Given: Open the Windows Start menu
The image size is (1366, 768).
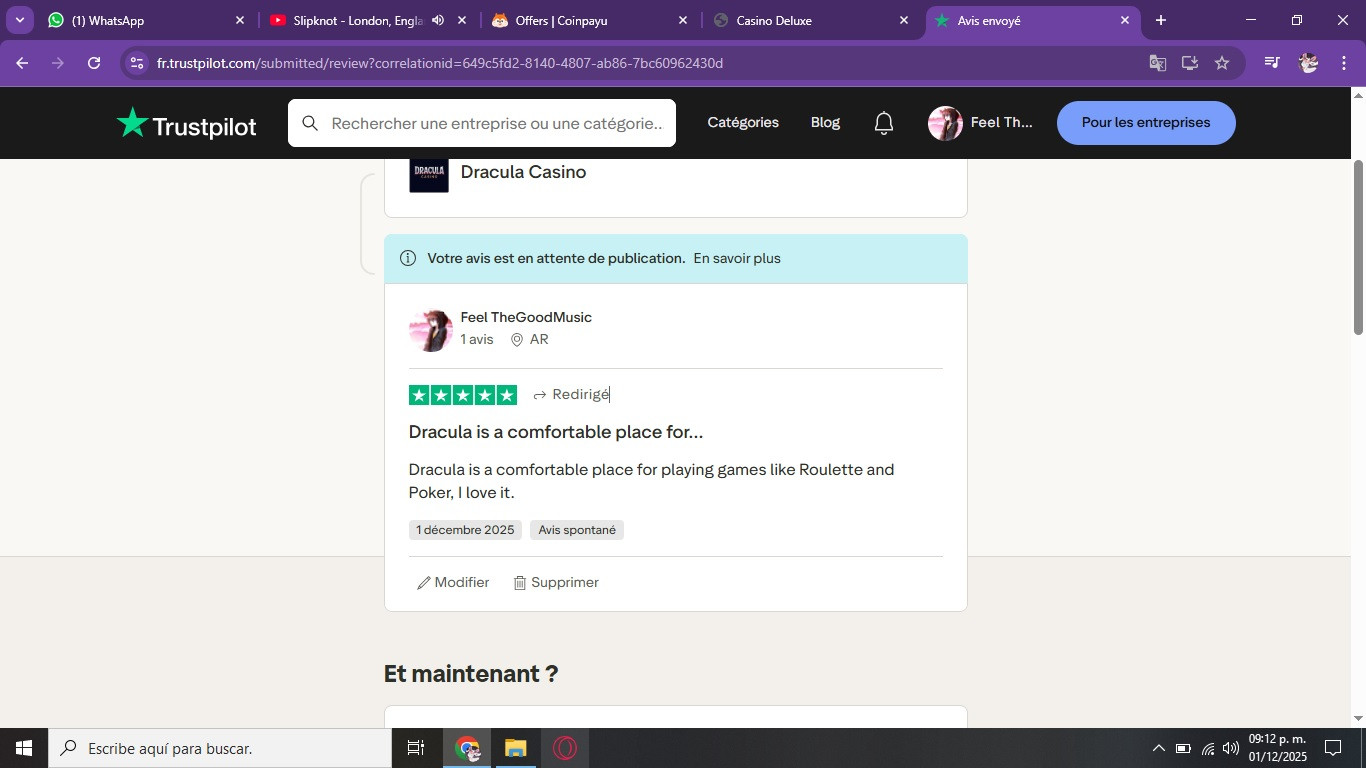Looking at the screenshot, I should [24, 748].
